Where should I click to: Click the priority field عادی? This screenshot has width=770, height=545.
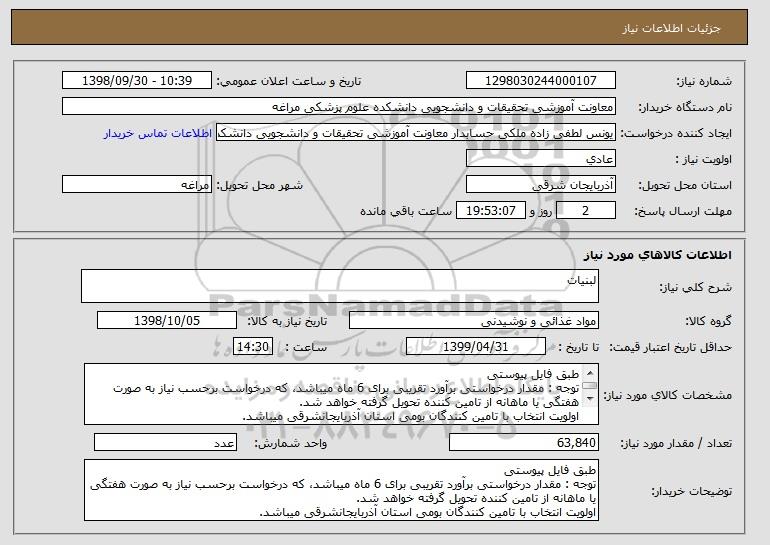[x=541, y=159]
